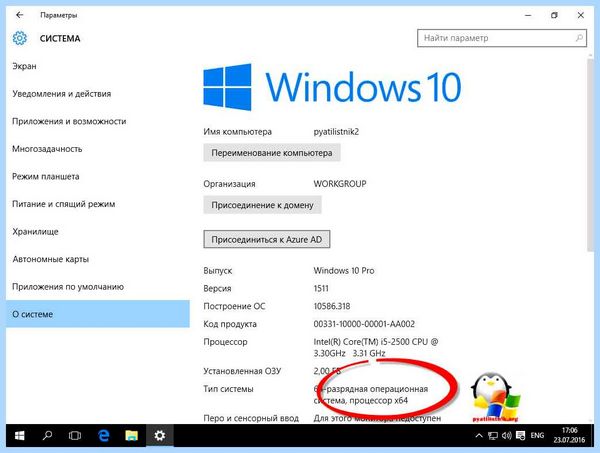This screenshot has height=453, width=600.
Task: Click the Построение ОС label
Action: (234, 306)
